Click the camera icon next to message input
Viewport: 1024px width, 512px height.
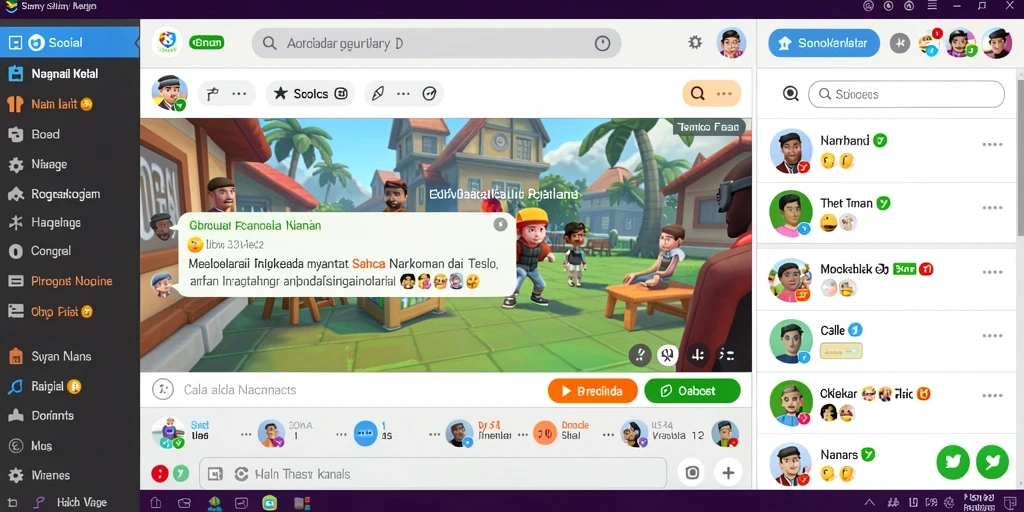tap(692, 473)
